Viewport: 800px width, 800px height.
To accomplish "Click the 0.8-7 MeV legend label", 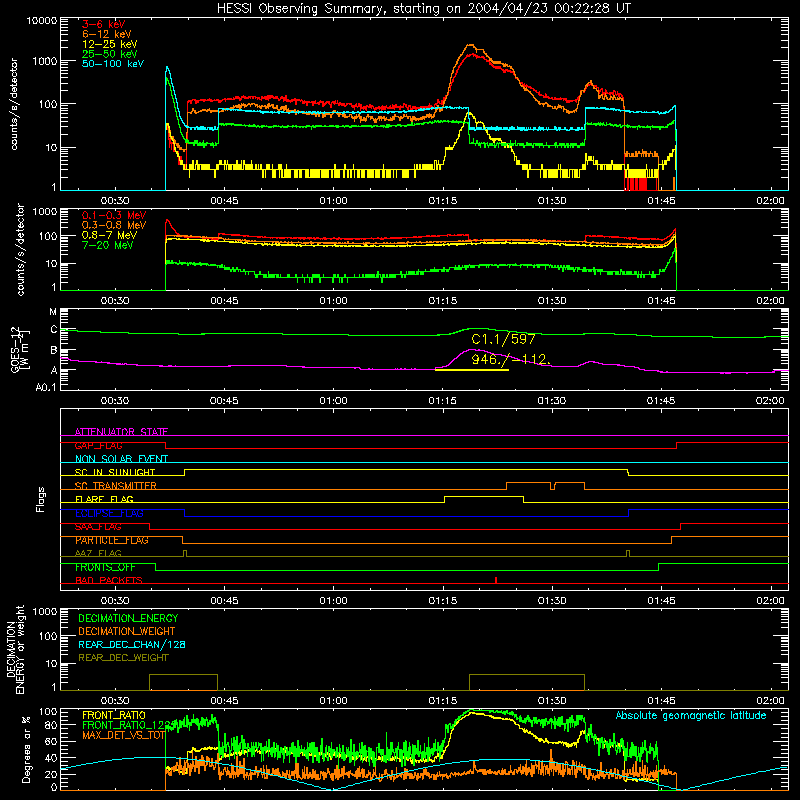I will [109, 235].
